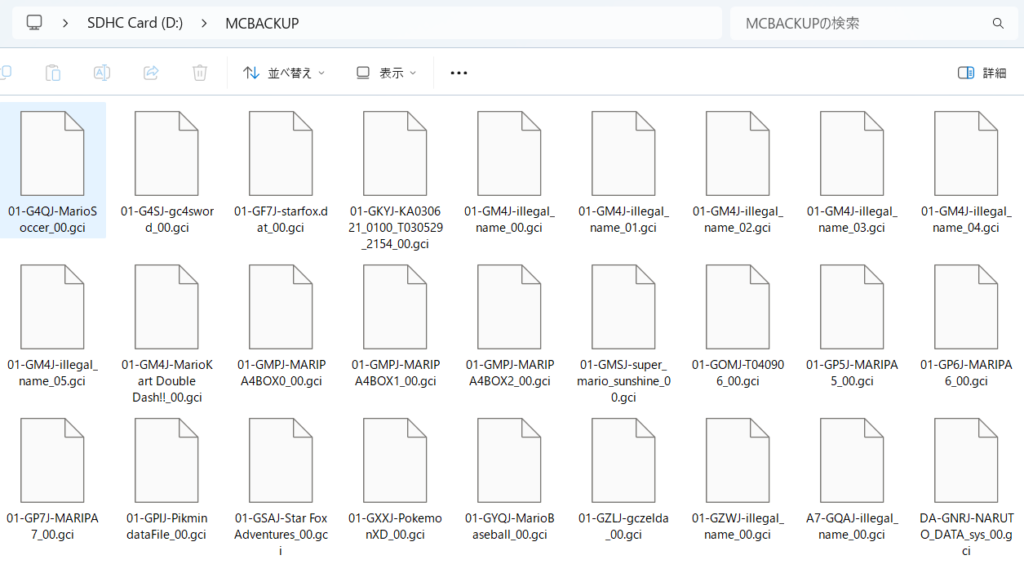Click MCBACKUP in address bar breadcrumb
The height and width of the screenshot is (573, 1024).
[261, 23]
